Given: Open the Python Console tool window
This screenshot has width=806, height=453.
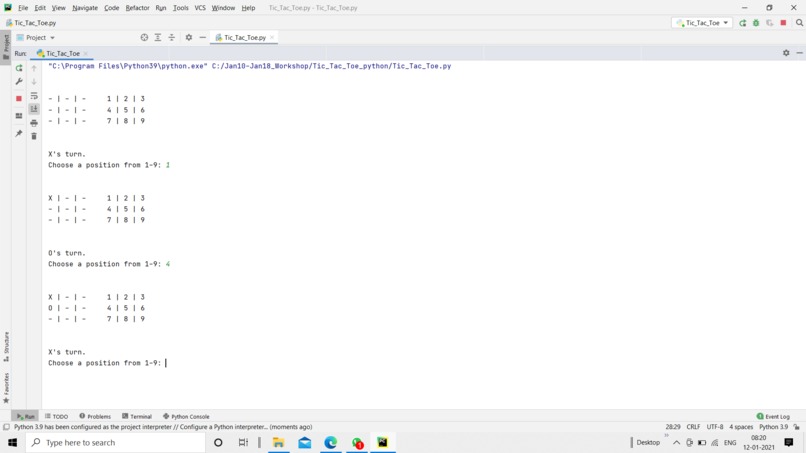Looking at the screenshot, I should (186, 416).
